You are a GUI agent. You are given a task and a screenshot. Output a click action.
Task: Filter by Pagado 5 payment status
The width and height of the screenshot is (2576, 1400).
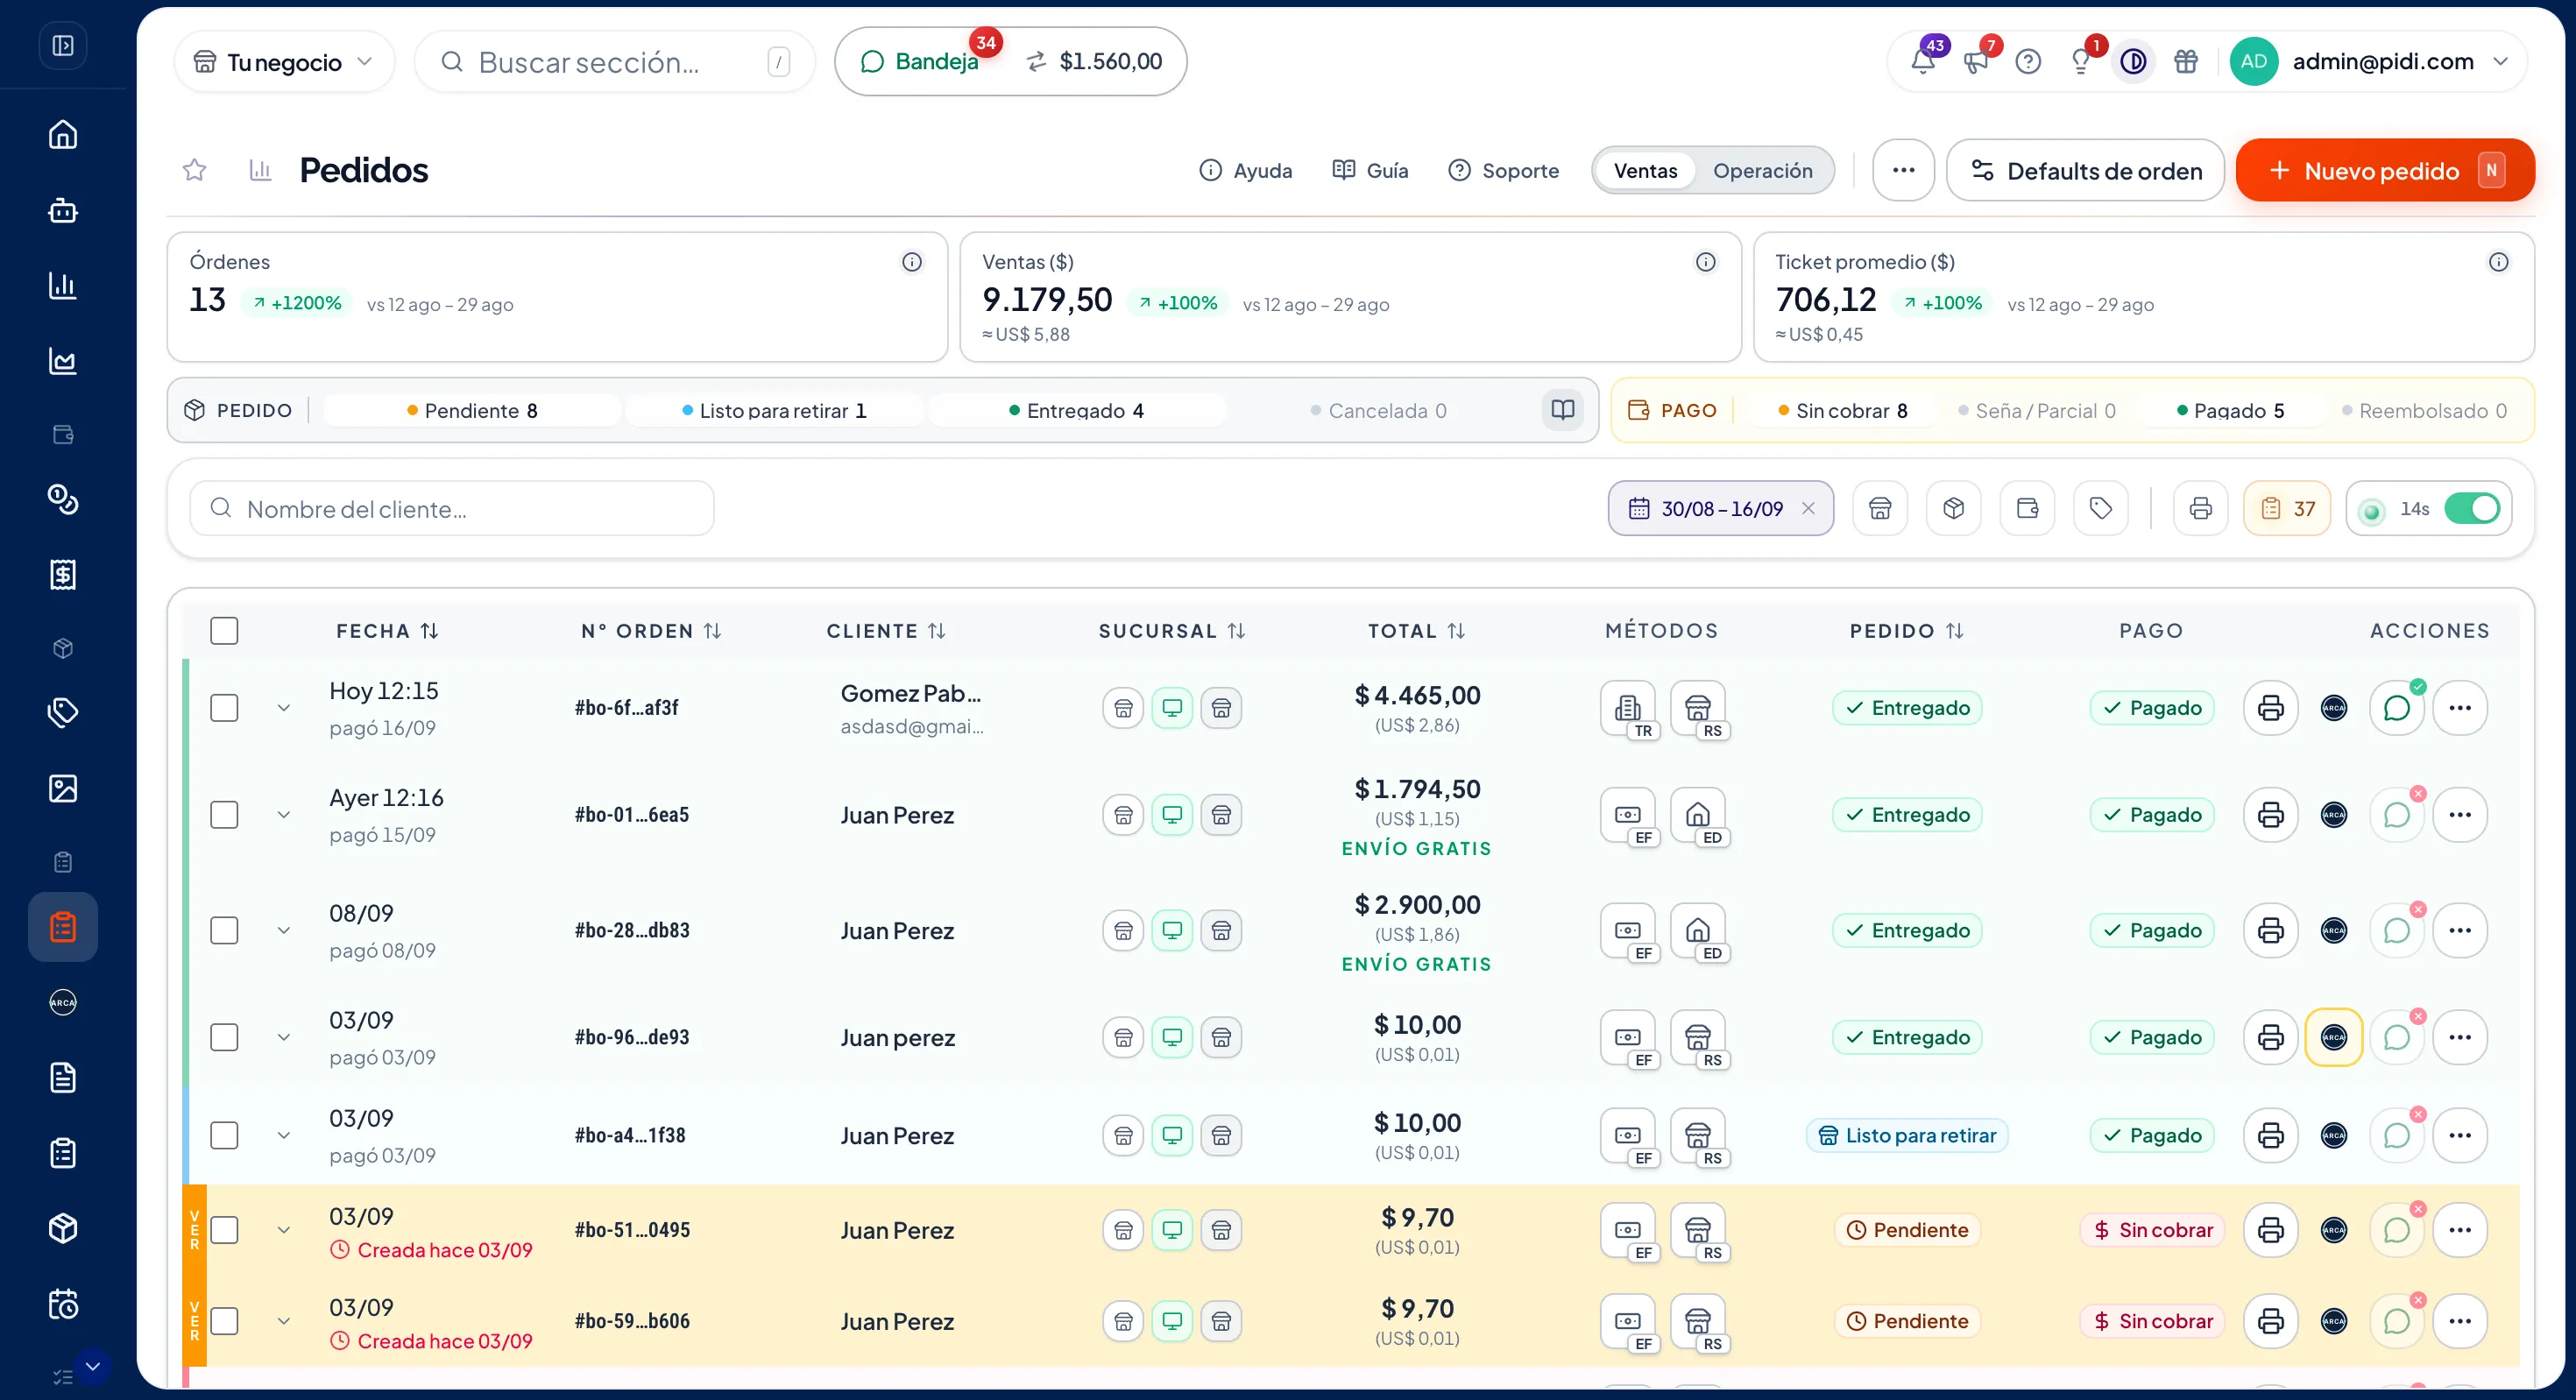click(2230, 410)
